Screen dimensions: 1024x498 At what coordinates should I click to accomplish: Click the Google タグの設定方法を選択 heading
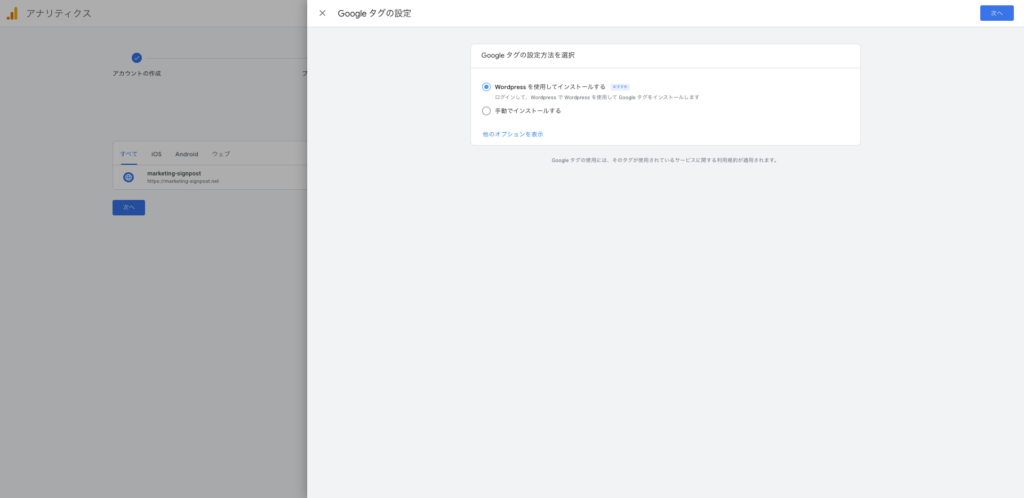coord(528,55)
